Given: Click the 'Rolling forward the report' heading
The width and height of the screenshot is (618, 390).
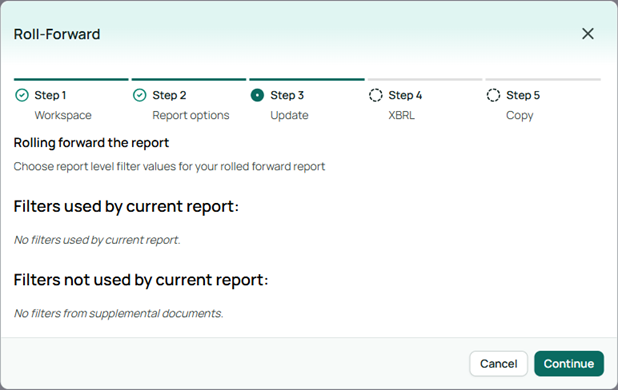Looking at the screenshot, I should click(91, 143).
